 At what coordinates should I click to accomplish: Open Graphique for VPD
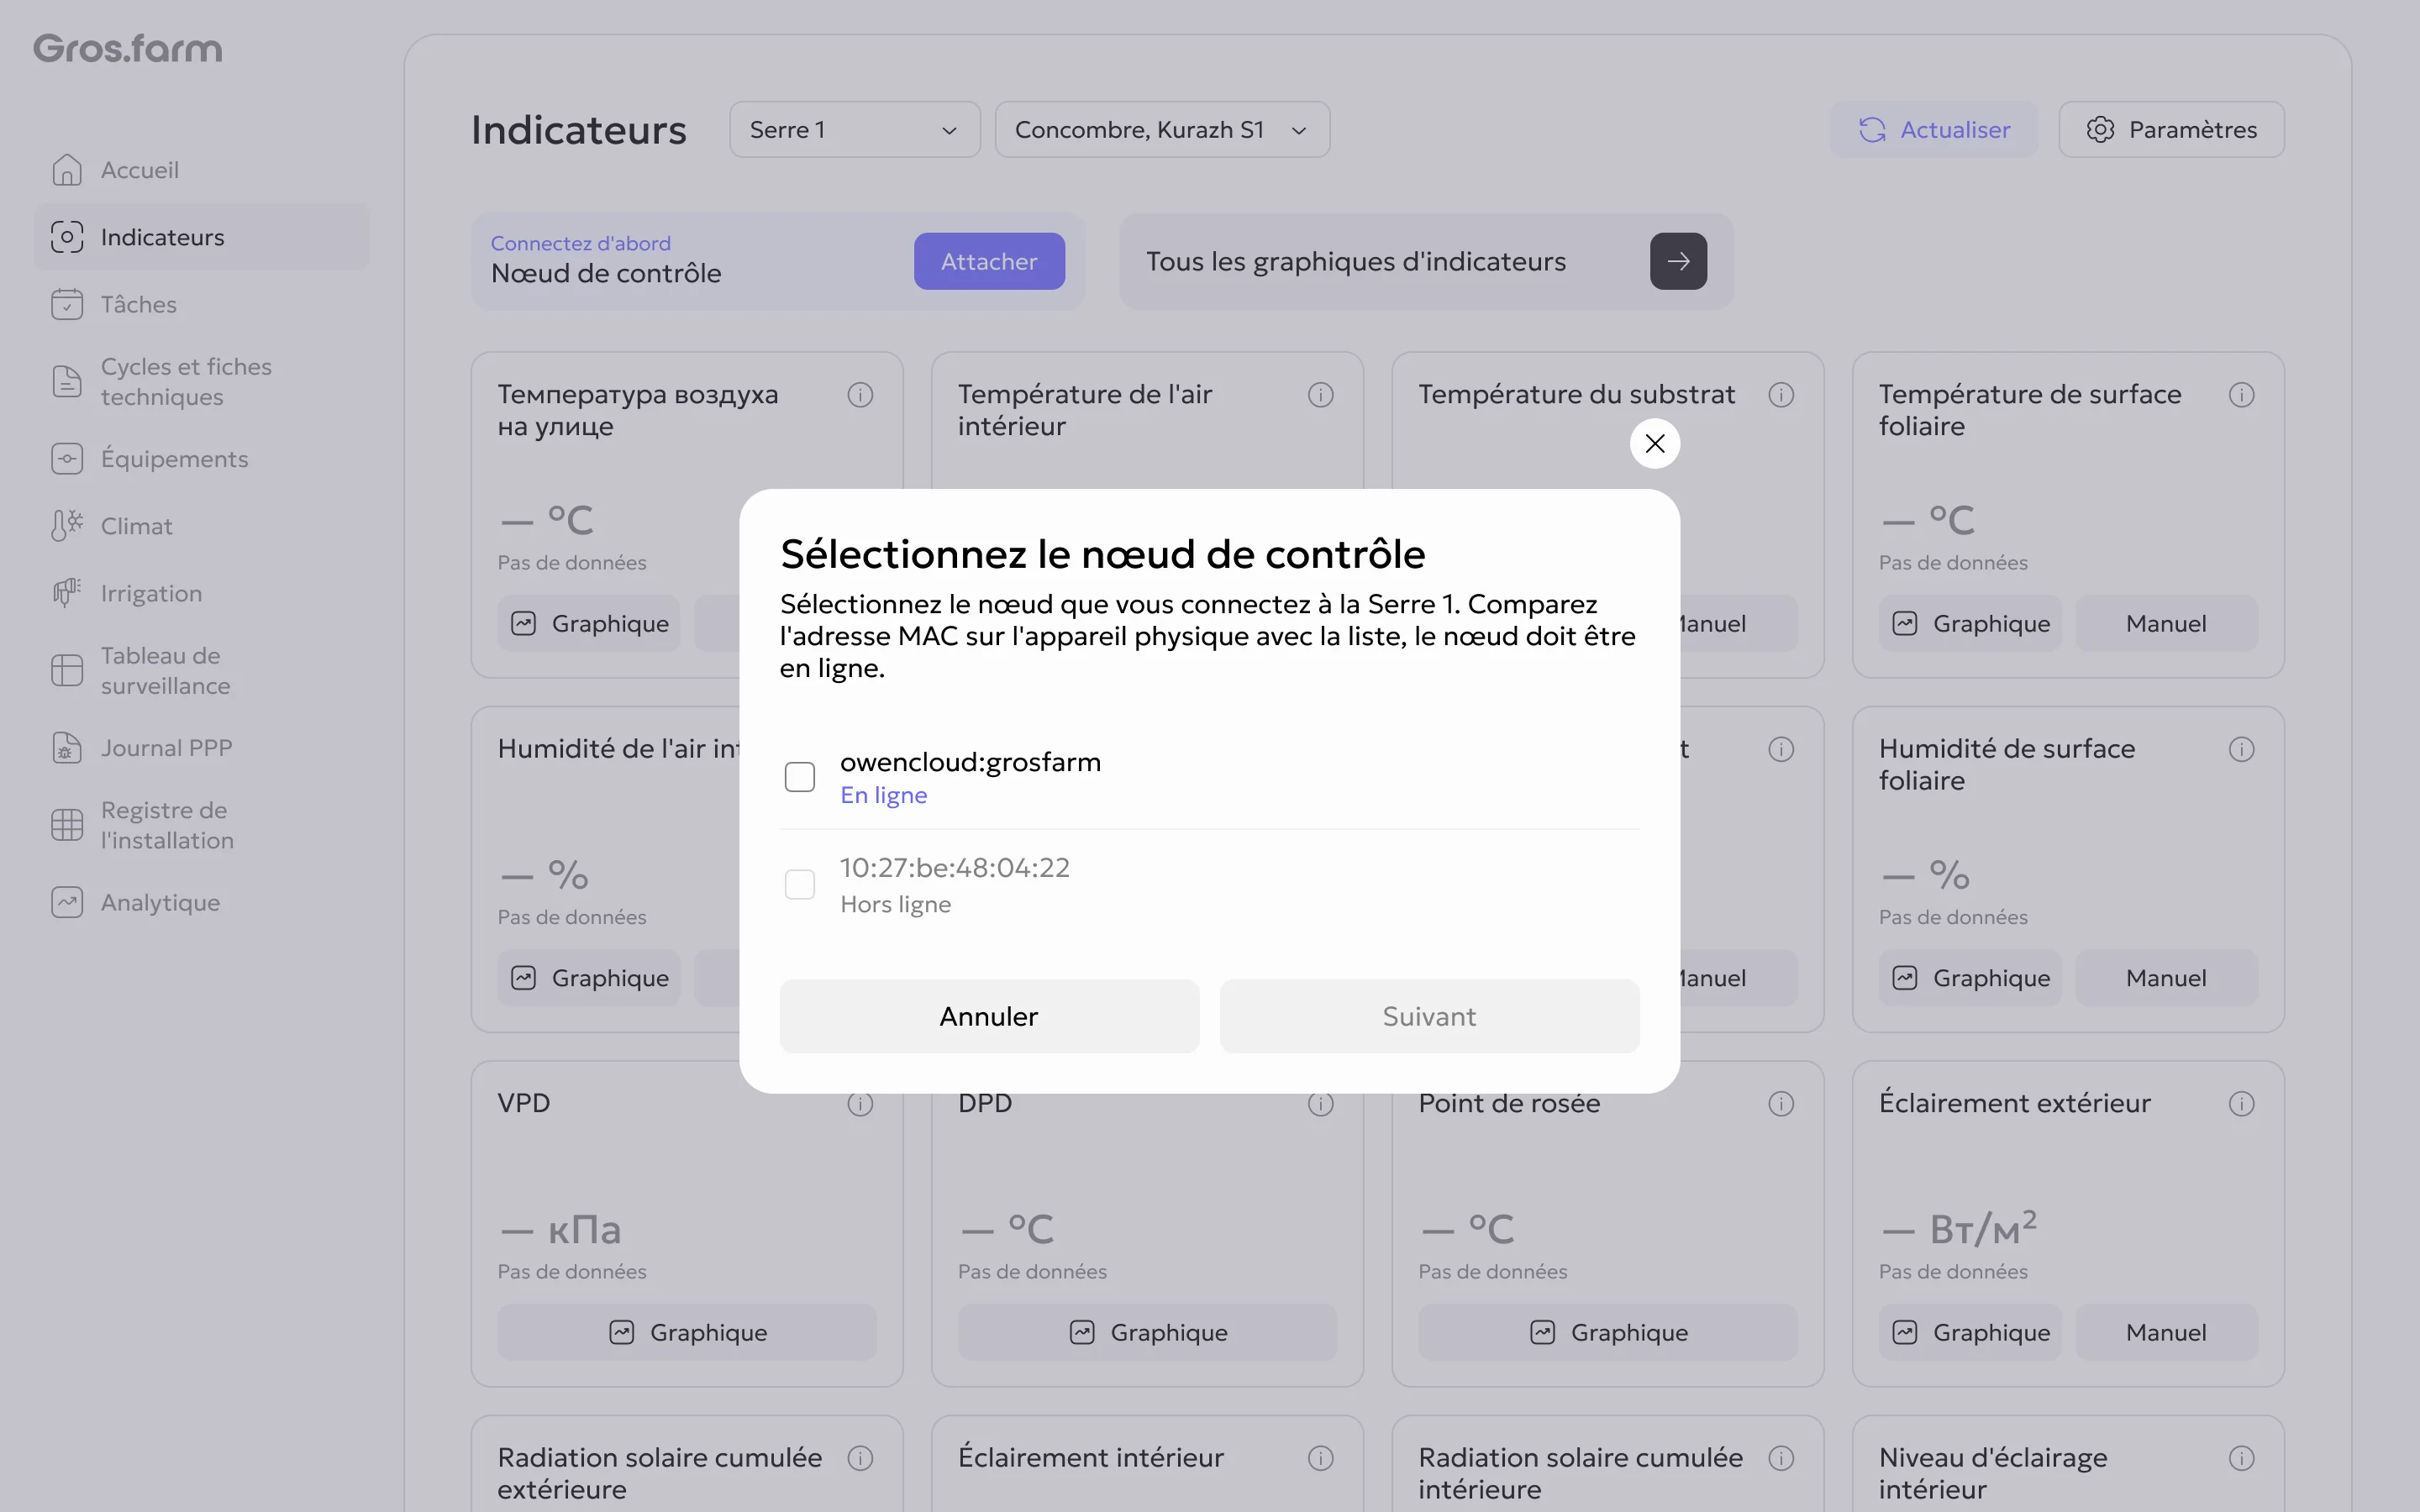[x=687, y=1332]
